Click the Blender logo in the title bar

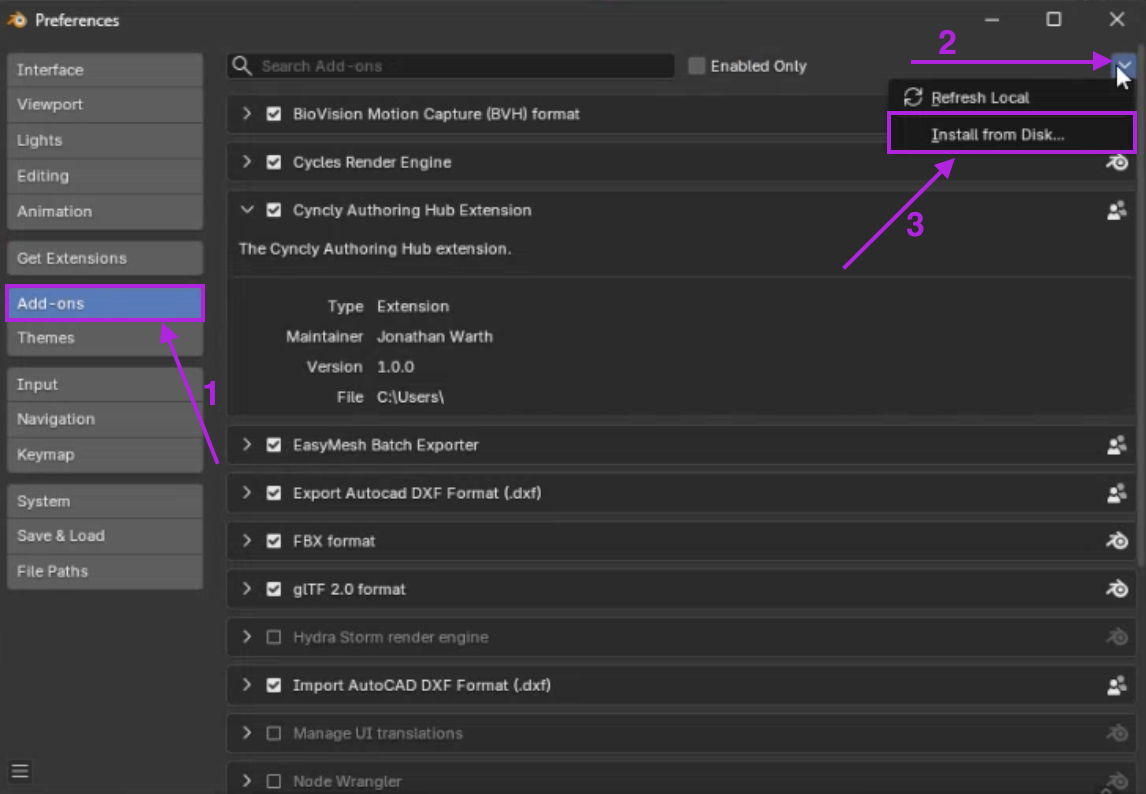[17, 20]
